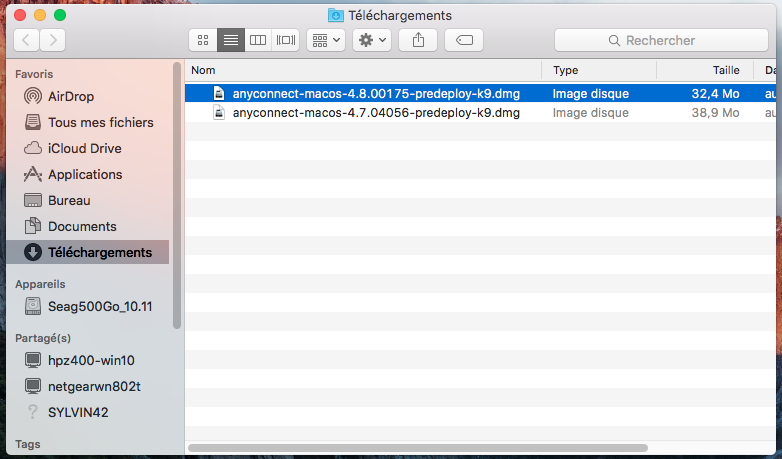Select Seag500Go_10.11 drive in sidebar
Image resolution: width=782 pixels, height=459 pixels.
pyautogui.click(x=99, y=308)
